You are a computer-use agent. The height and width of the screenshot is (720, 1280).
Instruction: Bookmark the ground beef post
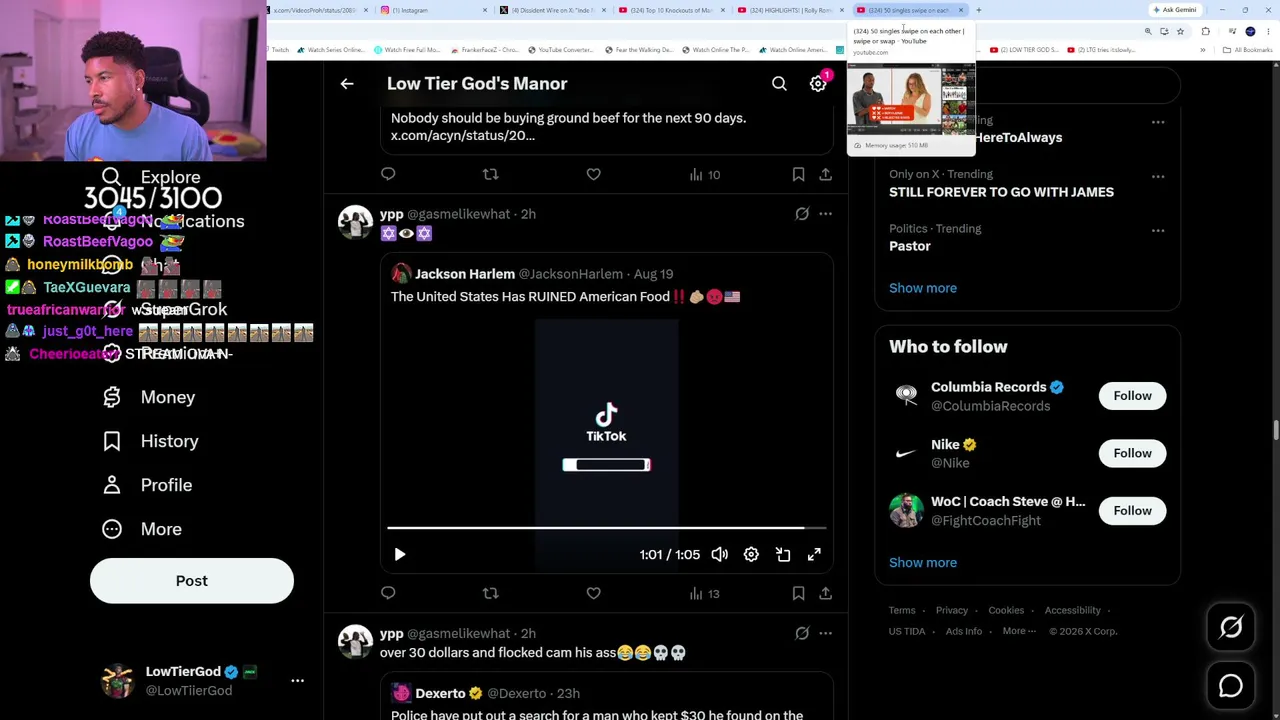[798, 174]
